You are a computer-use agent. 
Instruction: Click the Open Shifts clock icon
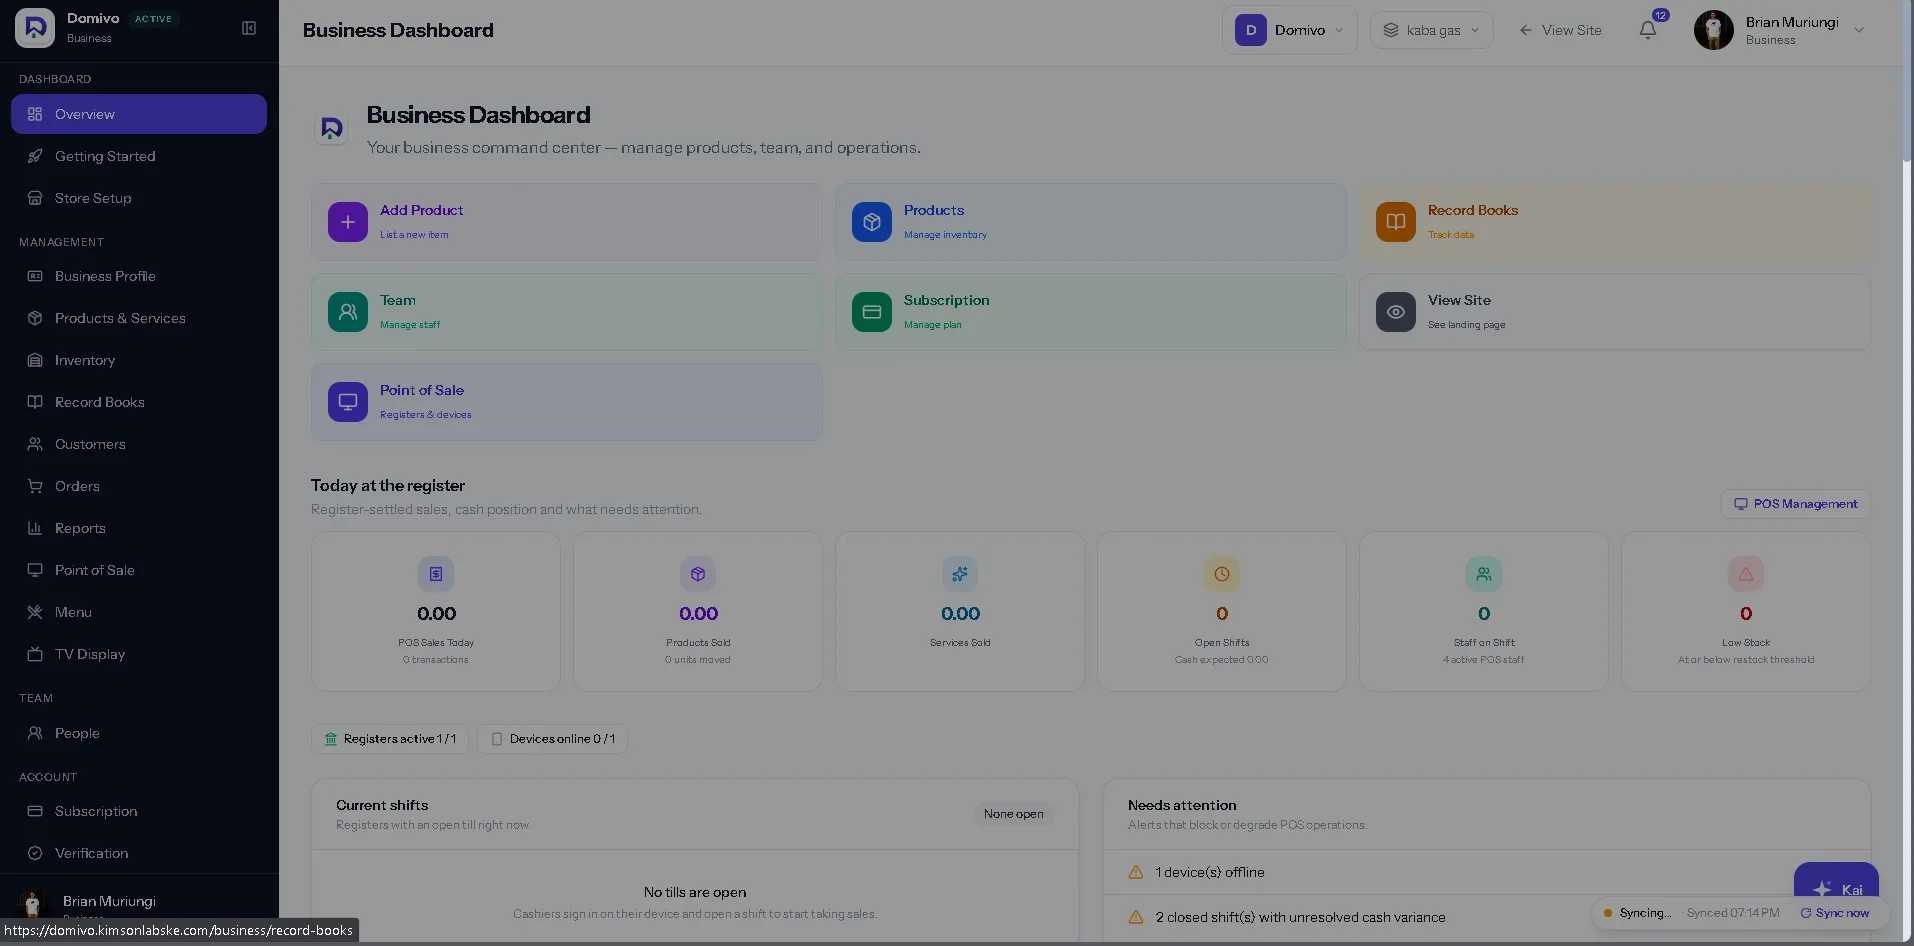click(x=1222, y=574)
